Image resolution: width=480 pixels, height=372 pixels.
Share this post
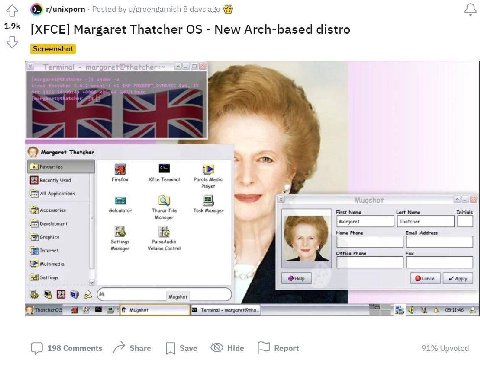[x=132, y=348]
